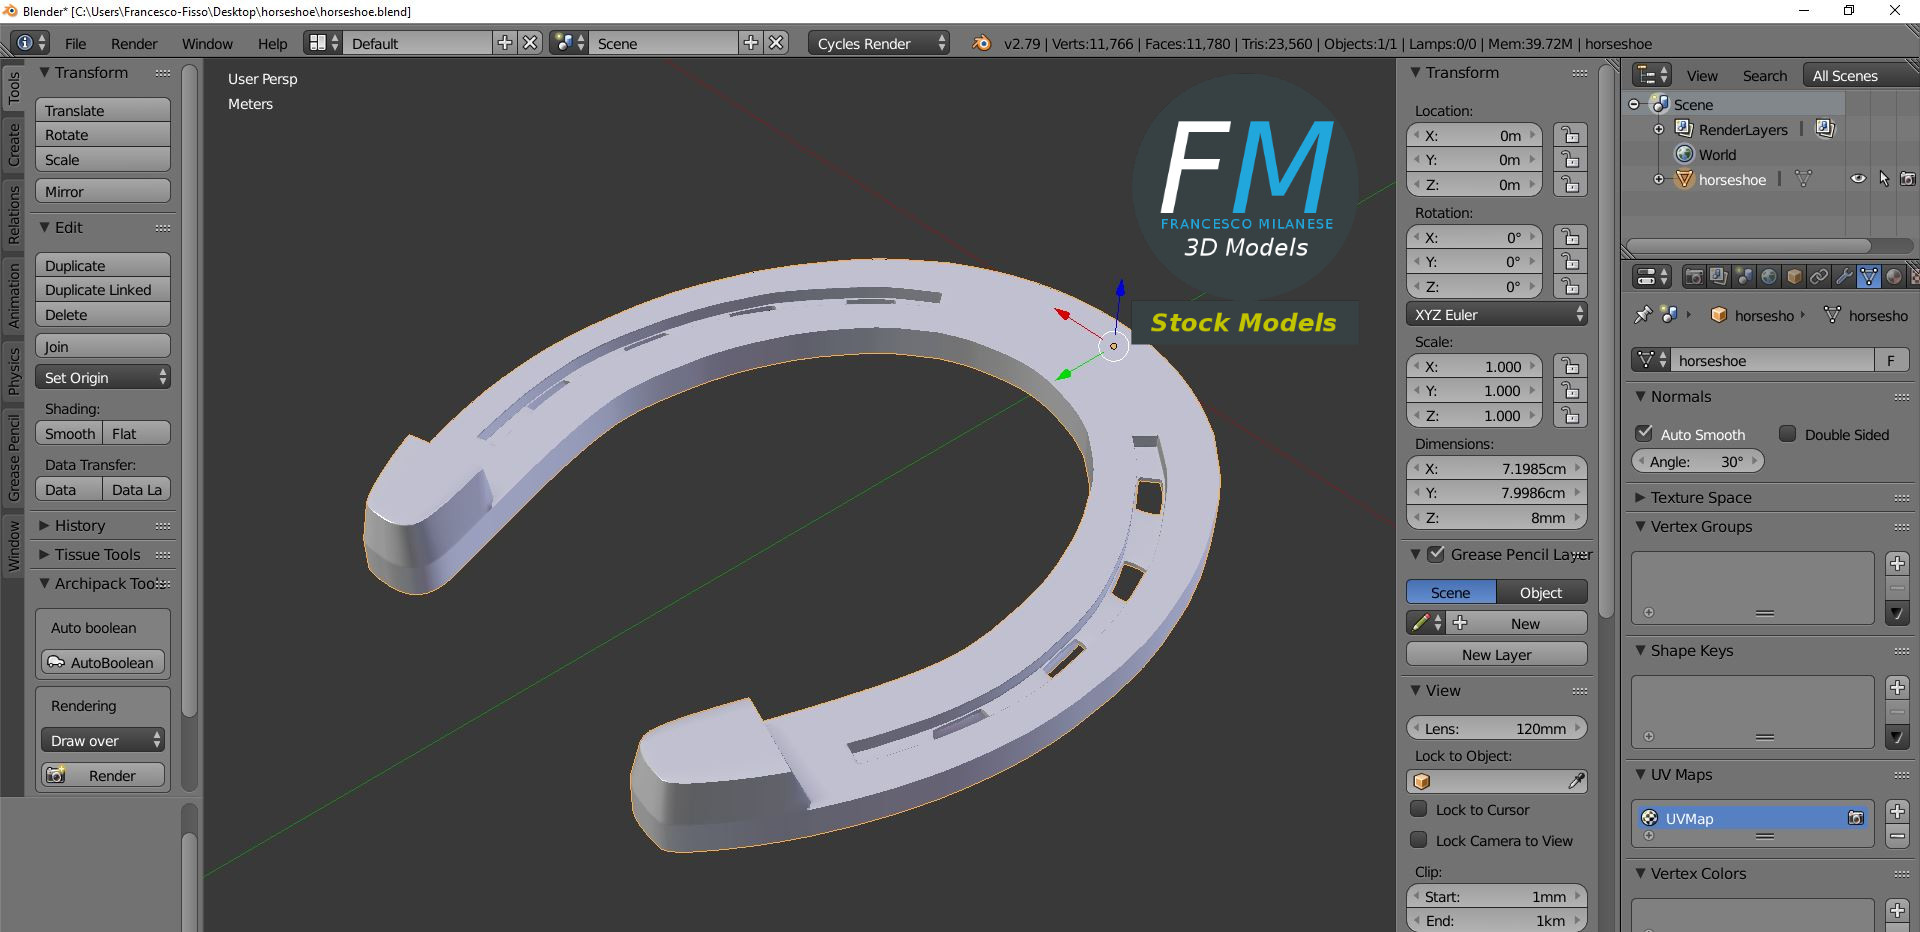
Task: Open the Object properties tab with cube icon
Action: point(1794,276)
